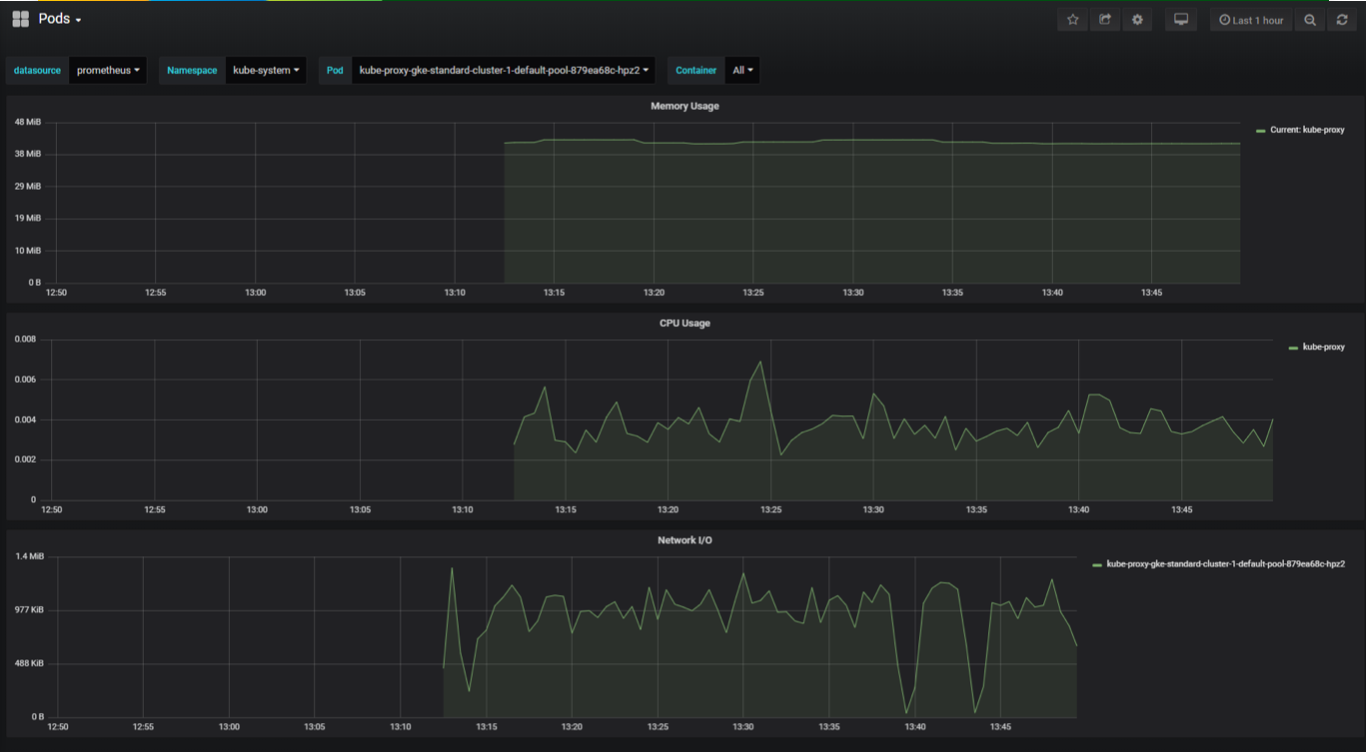Click the CPU Usage panel title
The height and width of the screenshot is (752, 1366).
coord(685,323)
